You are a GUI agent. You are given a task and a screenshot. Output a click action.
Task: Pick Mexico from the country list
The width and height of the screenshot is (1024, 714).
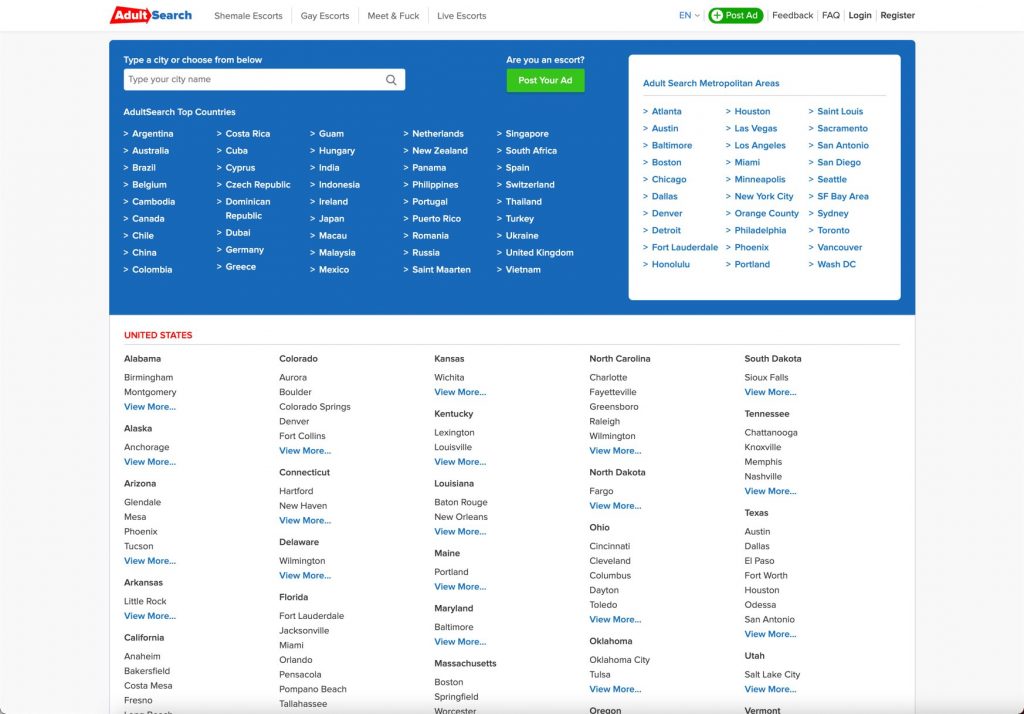pos(334,269)
